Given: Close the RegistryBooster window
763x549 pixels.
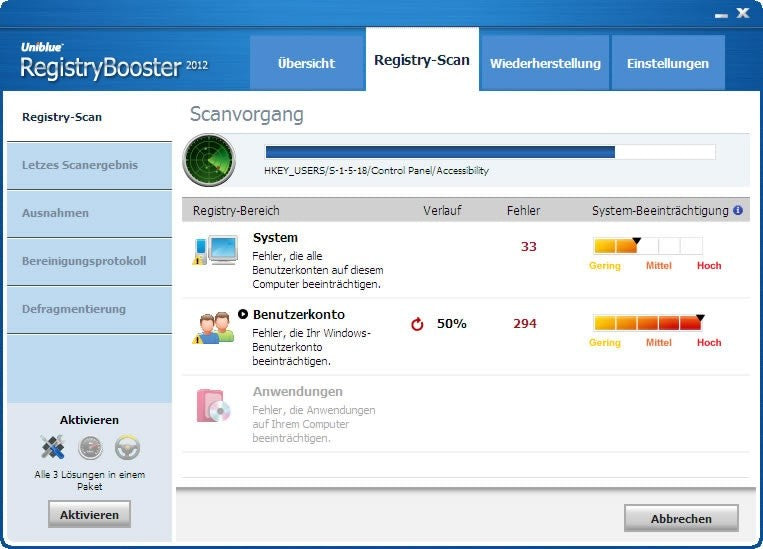Looking at the screenshot, I should [x=743, y=13].
